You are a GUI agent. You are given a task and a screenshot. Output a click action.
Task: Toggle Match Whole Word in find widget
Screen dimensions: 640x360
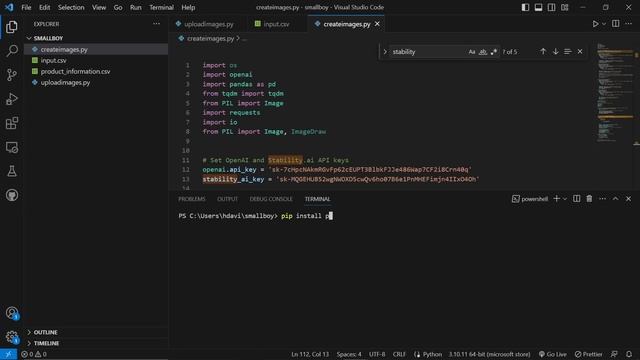pos(483,52)
